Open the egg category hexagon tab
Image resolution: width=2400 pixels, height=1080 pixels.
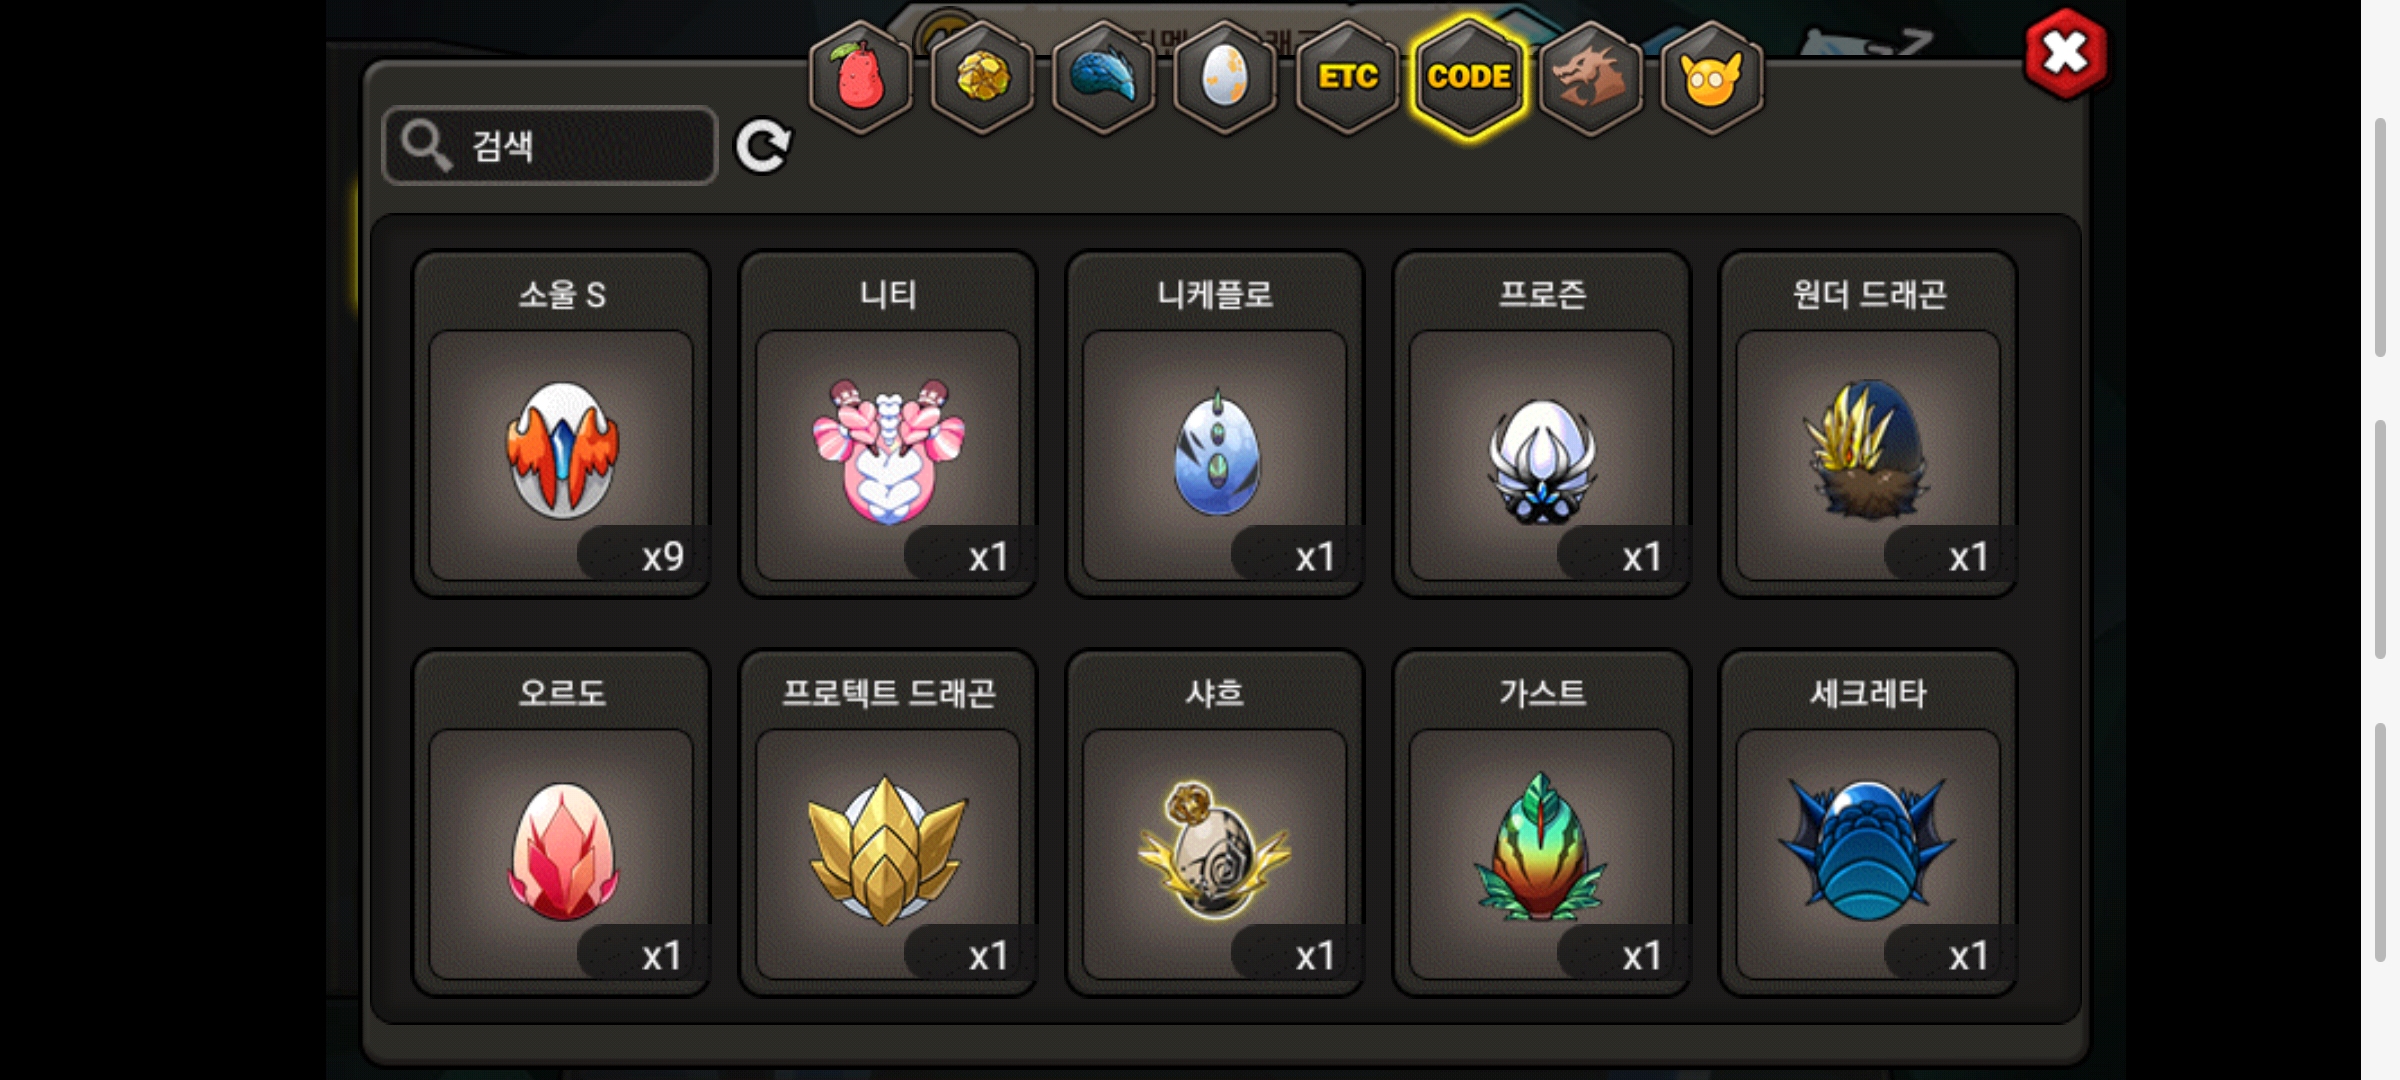tap(1225, 78)
